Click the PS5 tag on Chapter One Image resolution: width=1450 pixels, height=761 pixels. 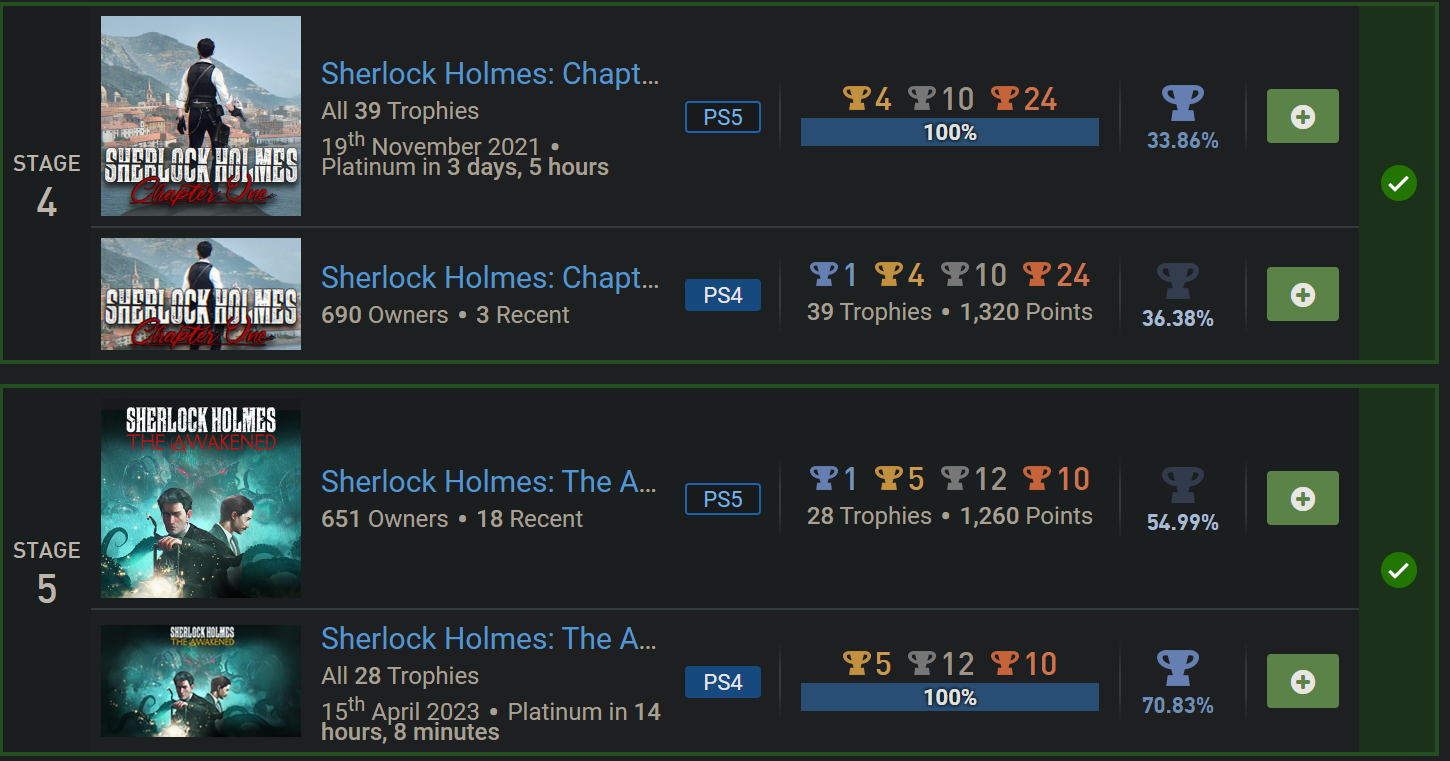tap(723, 117)
